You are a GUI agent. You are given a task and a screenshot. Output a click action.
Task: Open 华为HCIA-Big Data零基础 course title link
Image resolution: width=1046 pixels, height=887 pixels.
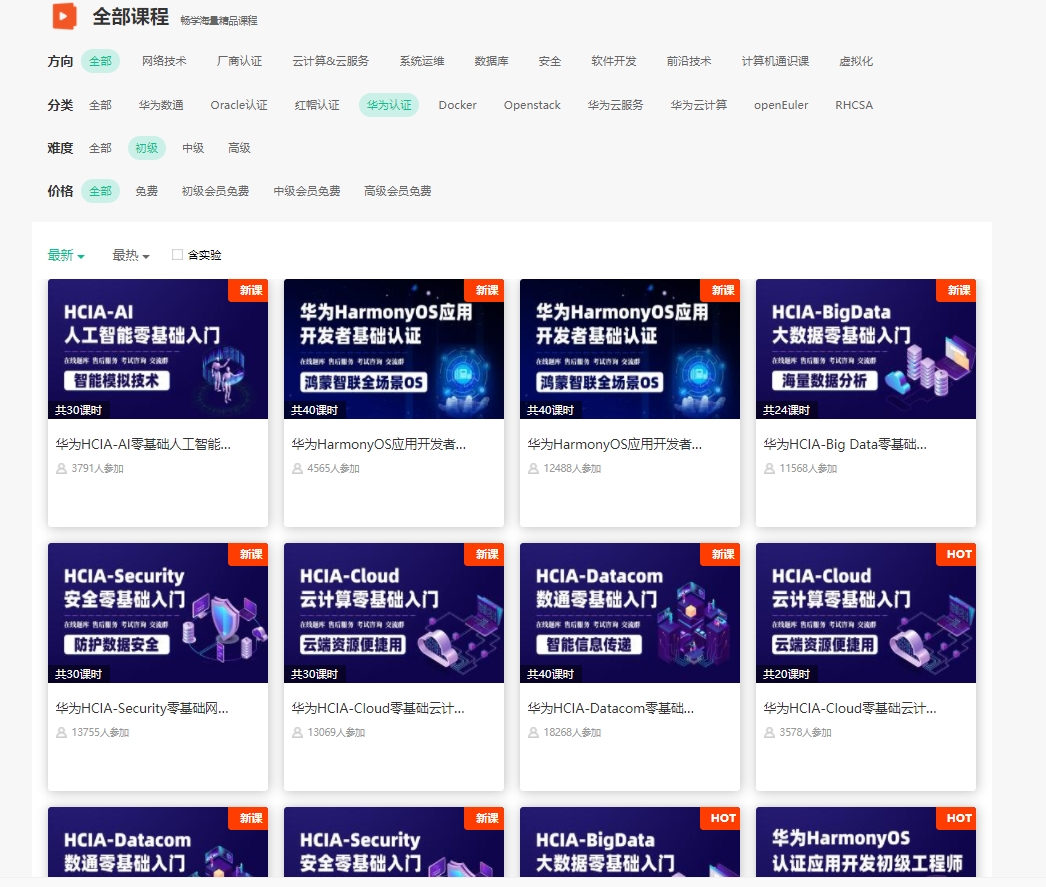pyautogui.click(x=845, y=444)
